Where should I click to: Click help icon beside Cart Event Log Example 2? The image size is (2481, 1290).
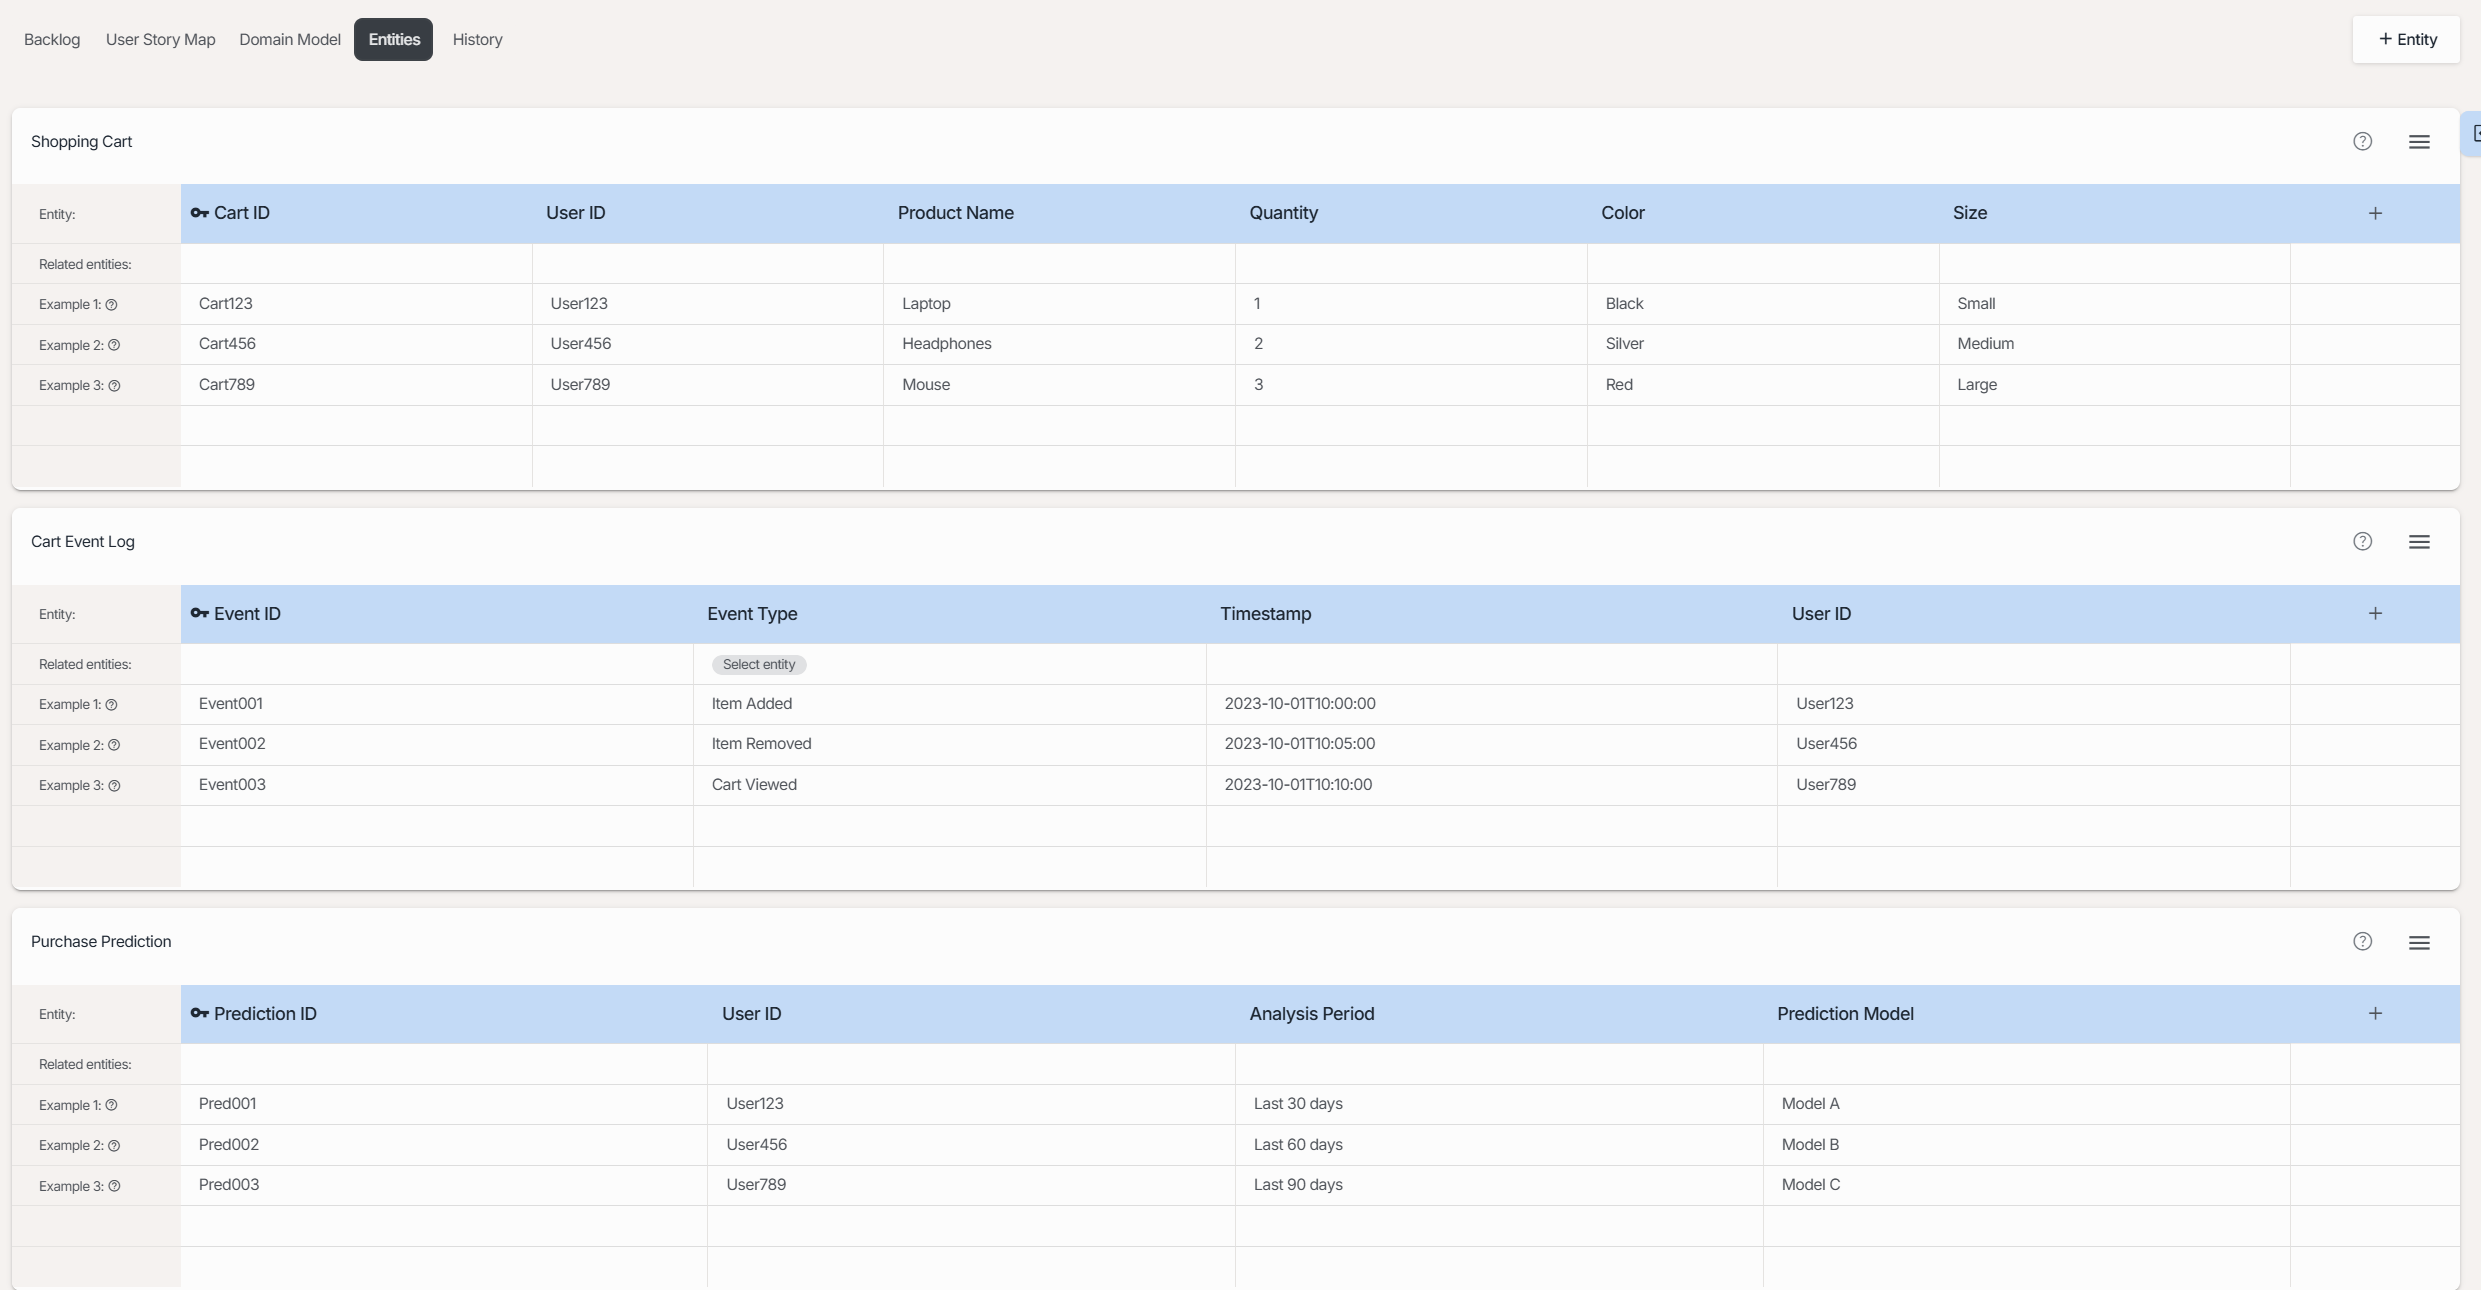114,745
